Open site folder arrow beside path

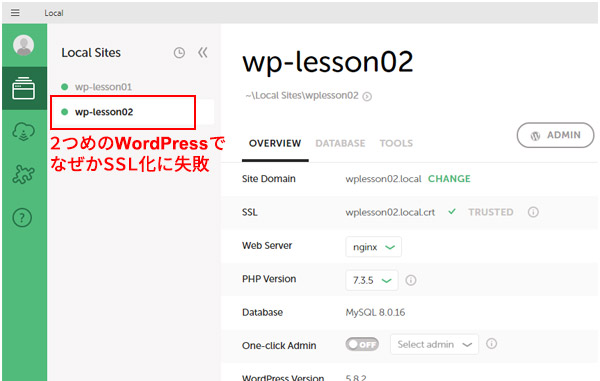[367, 96]
